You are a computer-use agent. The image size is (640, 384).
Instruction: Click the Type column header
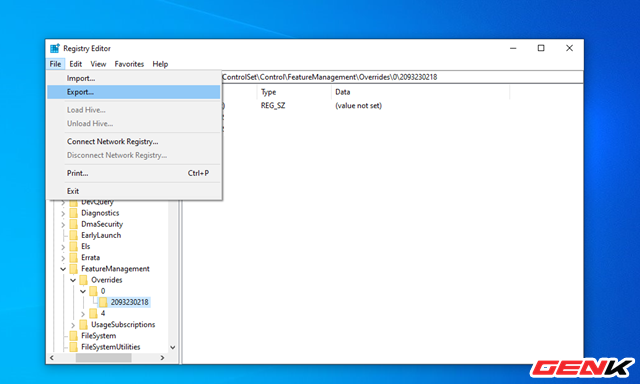coord(294,92)
